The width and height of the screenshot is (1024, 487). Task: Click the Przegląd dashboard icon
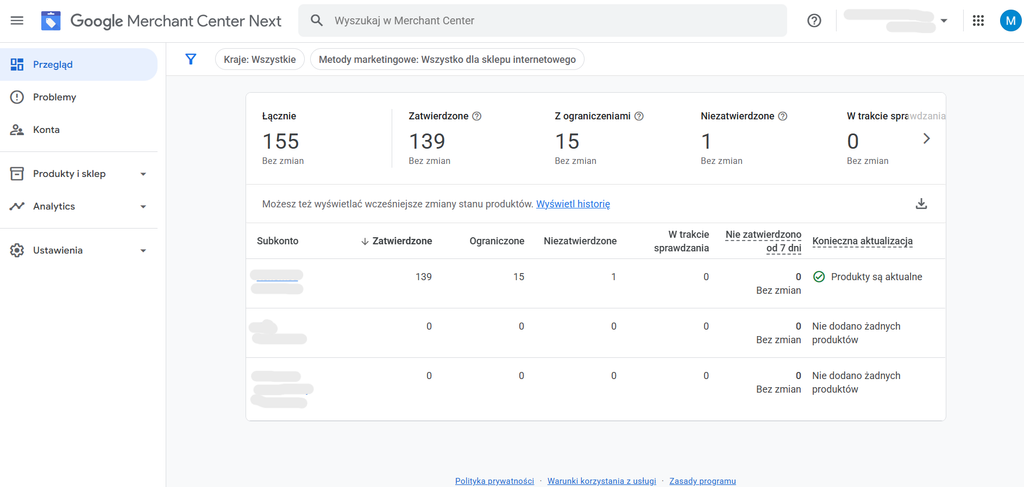click(x=17, y=64)
